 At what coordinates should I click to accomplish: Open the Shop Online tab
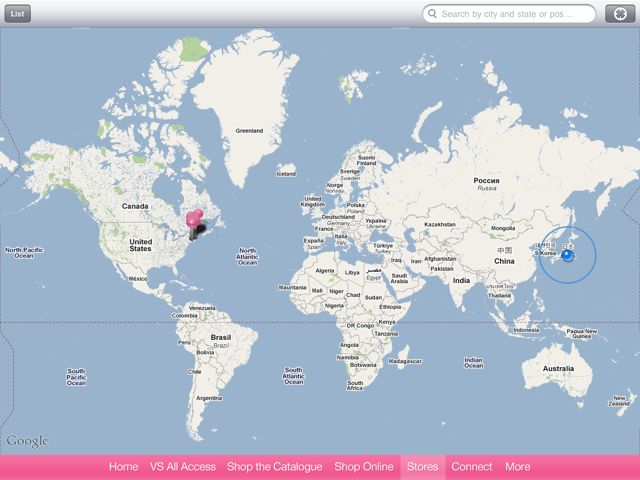(x=364, y=467)
